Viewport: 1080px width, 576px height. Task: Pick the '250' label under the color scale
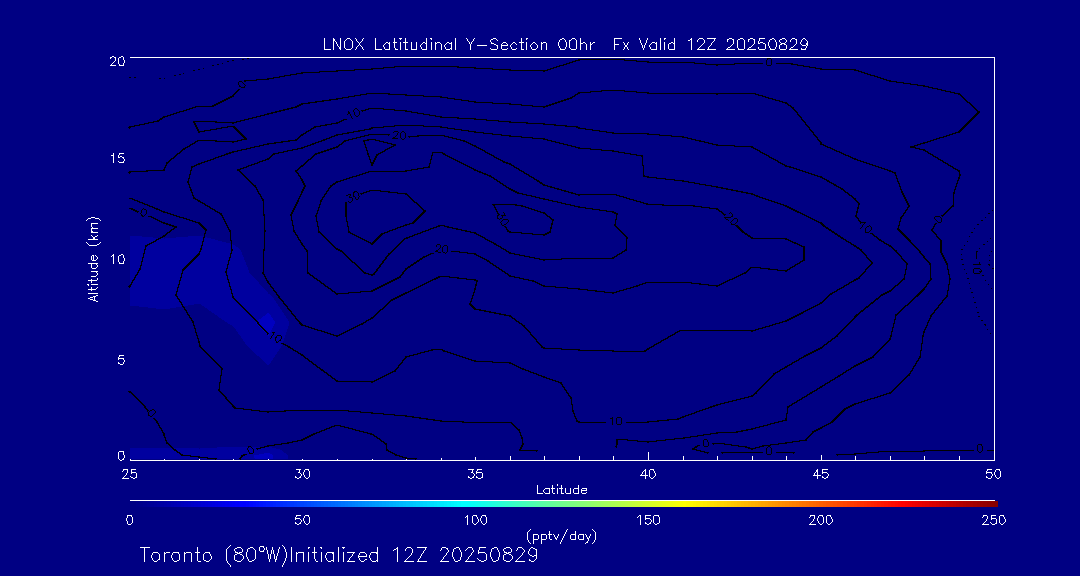(995, 520)
